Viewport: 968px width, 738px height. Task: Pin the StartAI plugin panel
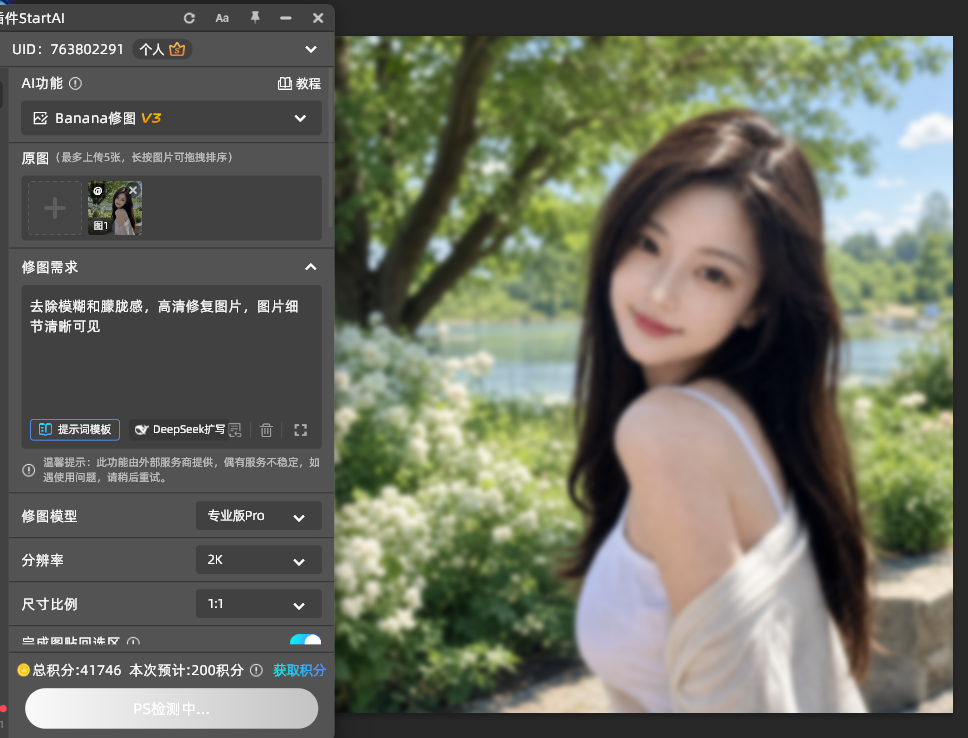coord(255,18)
